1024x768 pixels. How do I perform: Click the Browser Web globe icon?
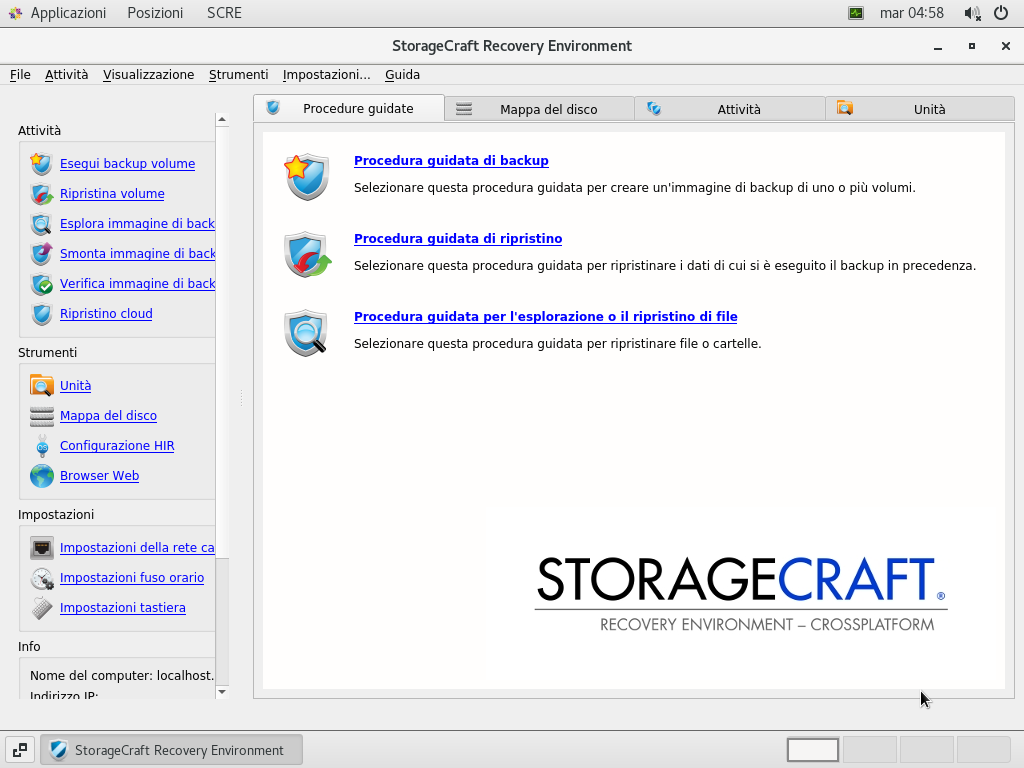[41, 475]
